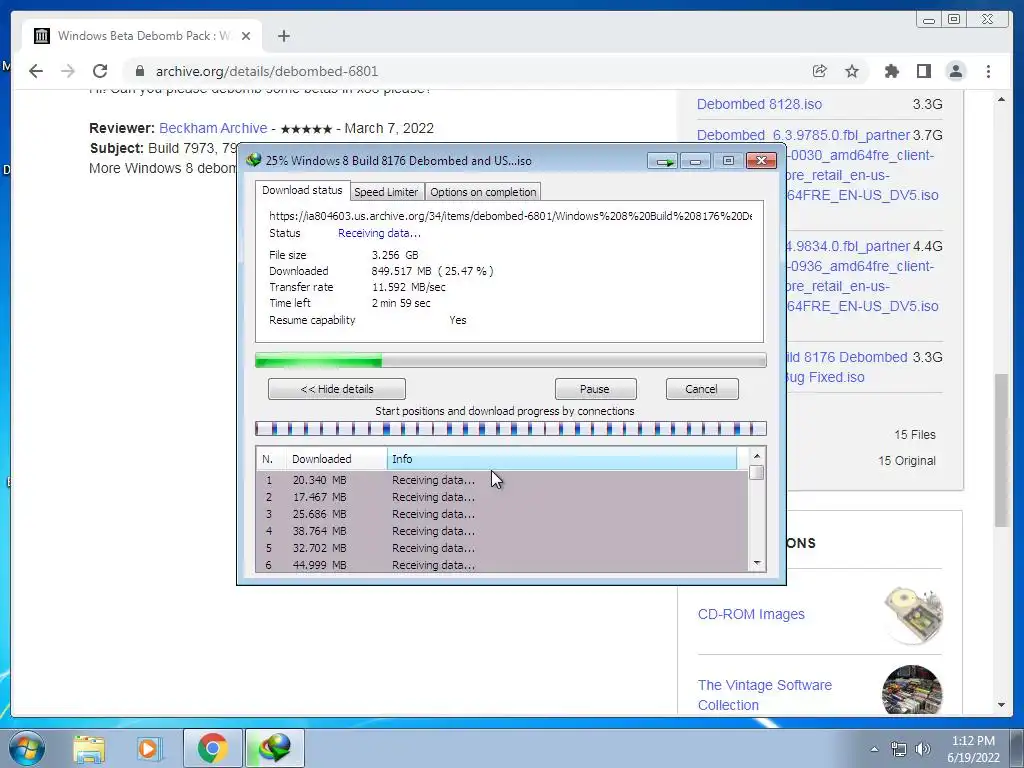Open the Debombed 8128.iso link
Image resolution: width=1024 pixels, height=768 pixels.
760,104
